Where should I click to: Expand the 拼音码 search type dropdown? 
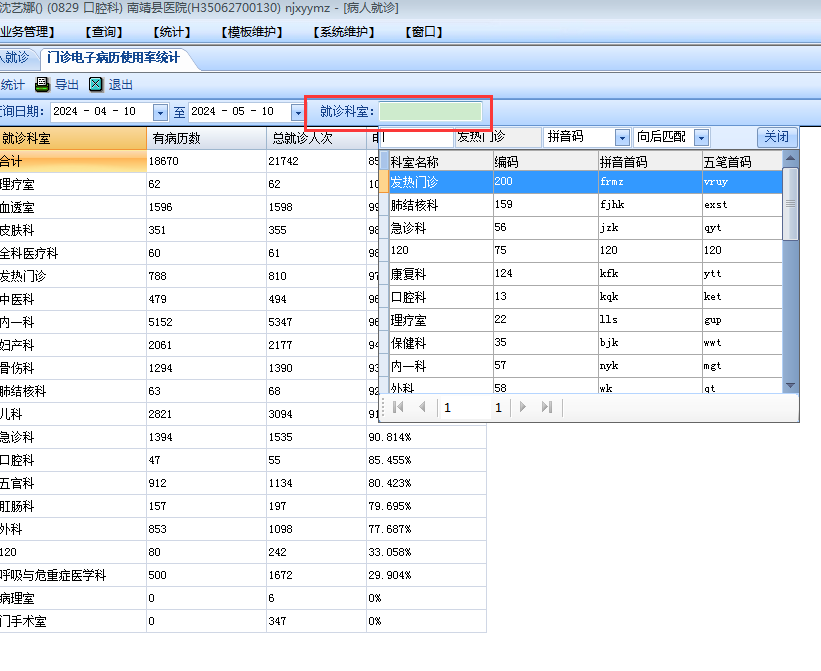tap(622, 138)
